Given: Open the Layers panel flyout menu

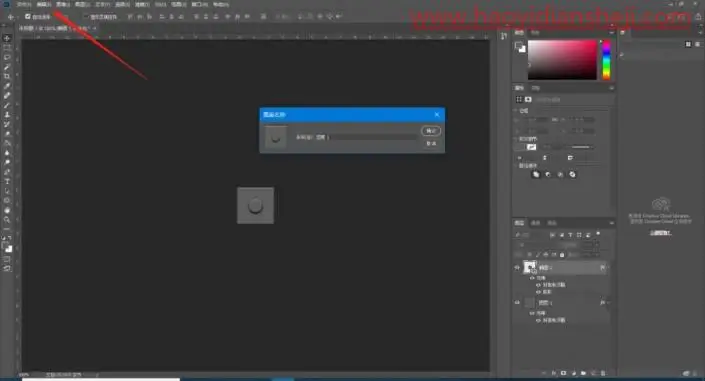Looking at the screenshot, I should click(611, 223).
